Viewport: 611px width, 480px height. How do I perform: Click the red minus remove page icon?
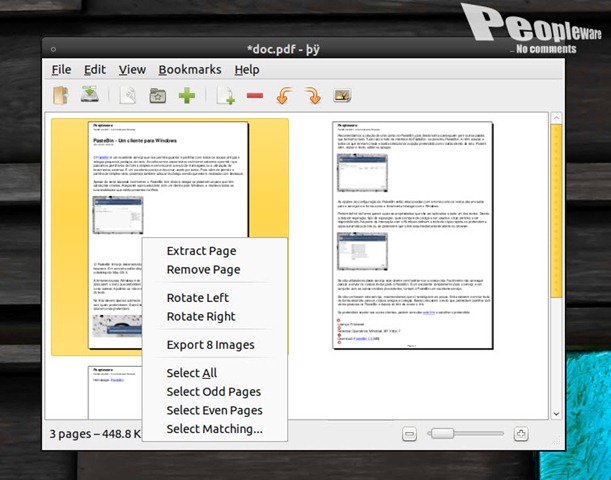pyautogui.click(x=255, y=95)
